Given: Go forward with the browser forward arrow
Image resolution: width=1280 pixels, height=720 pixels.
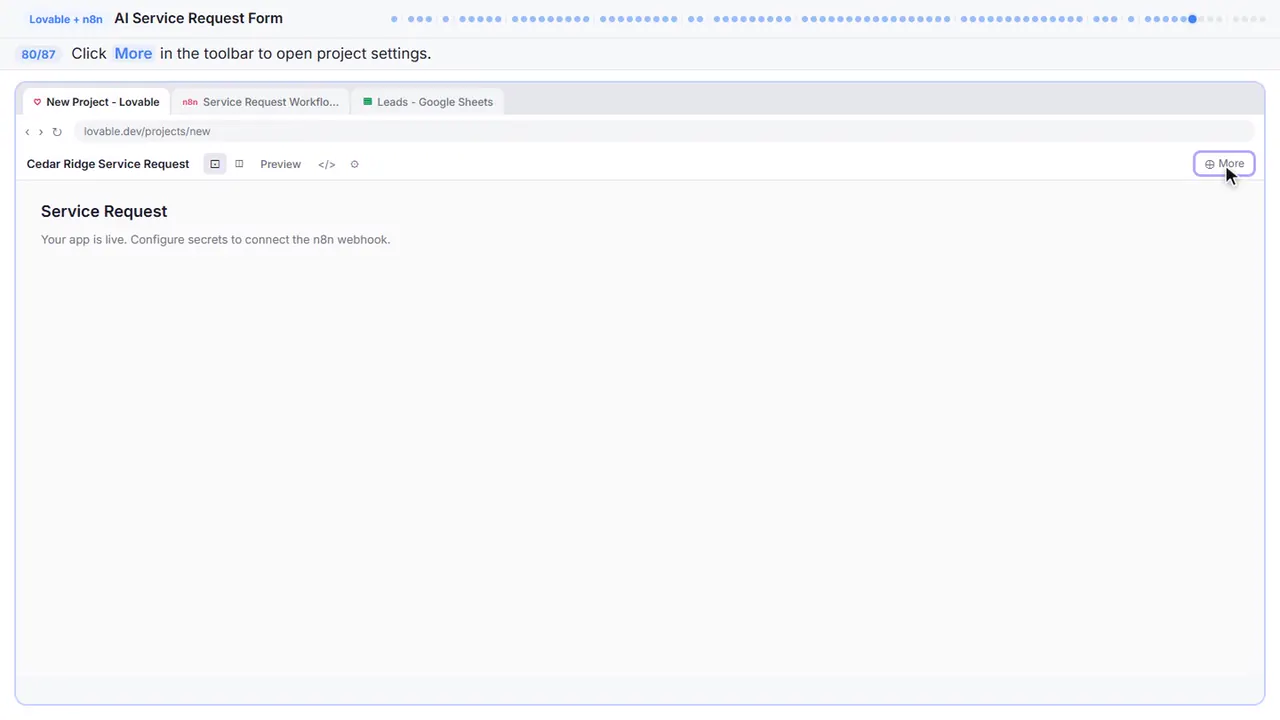Looking at the screenshot, I should pyautogui.click(x=41, y=132).
